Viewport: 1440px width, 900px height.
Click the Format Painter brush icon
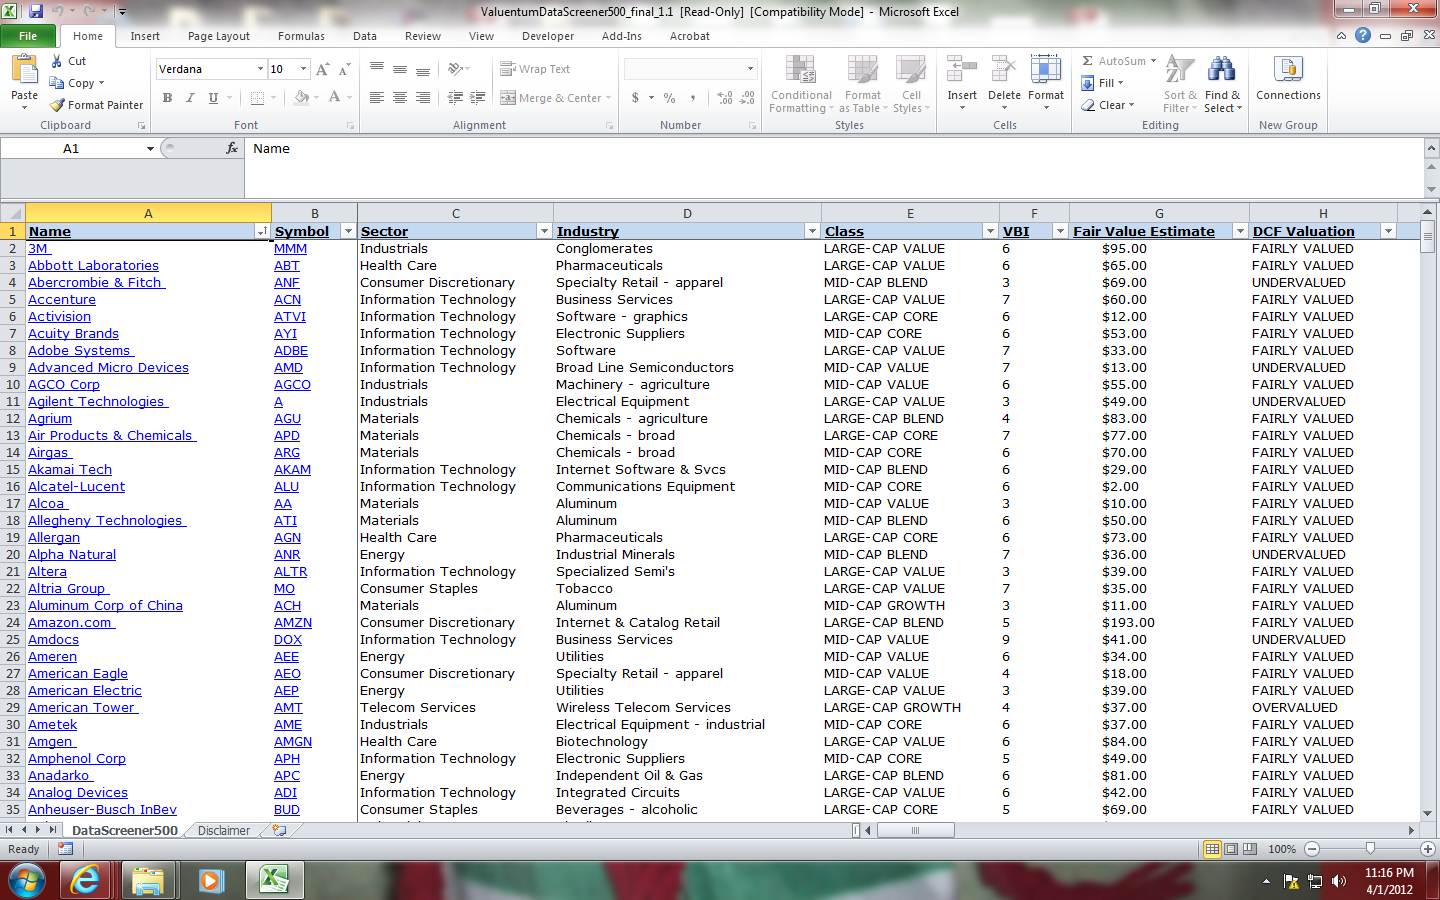click(58, 105)
